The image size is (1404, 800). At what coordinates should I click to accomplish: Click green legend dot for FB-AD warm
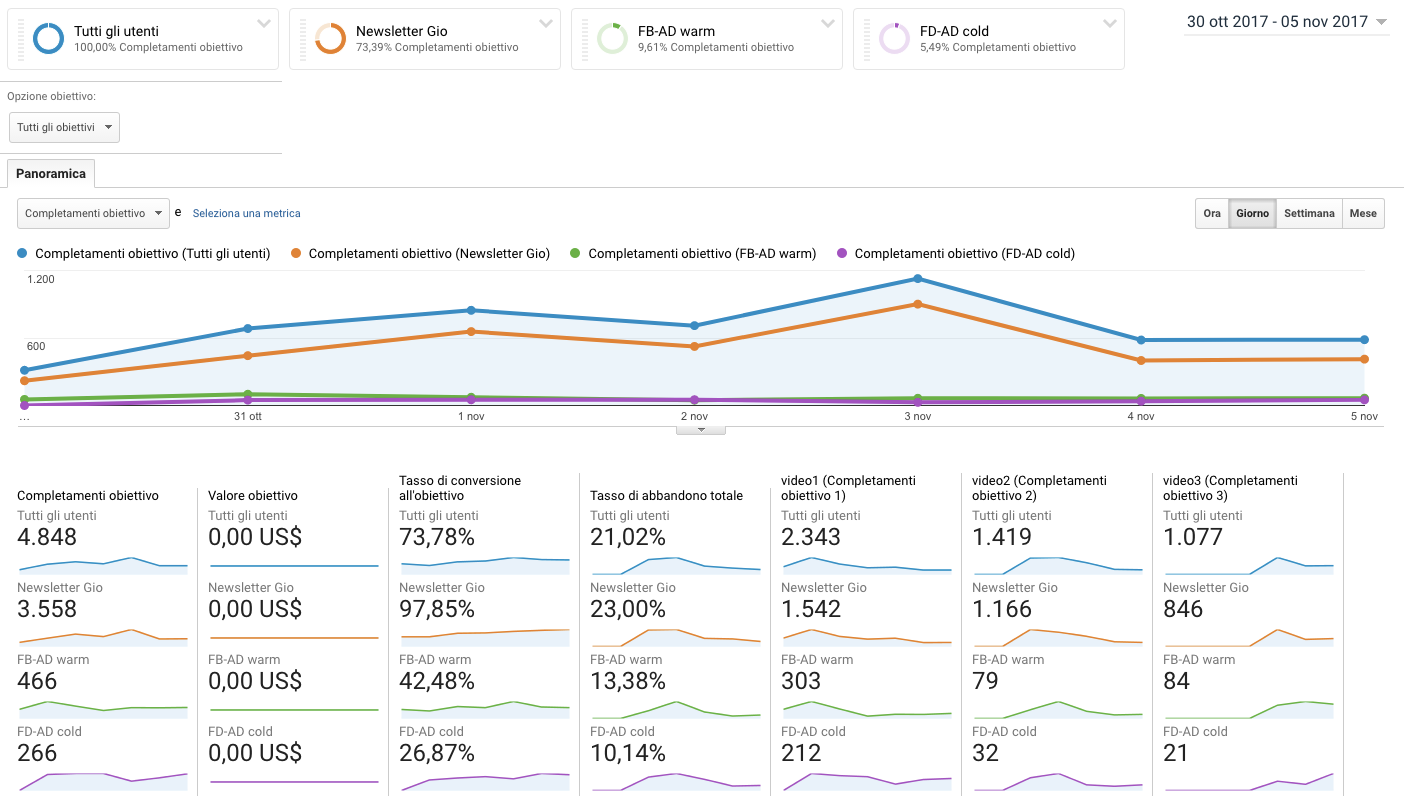[575, 254]
